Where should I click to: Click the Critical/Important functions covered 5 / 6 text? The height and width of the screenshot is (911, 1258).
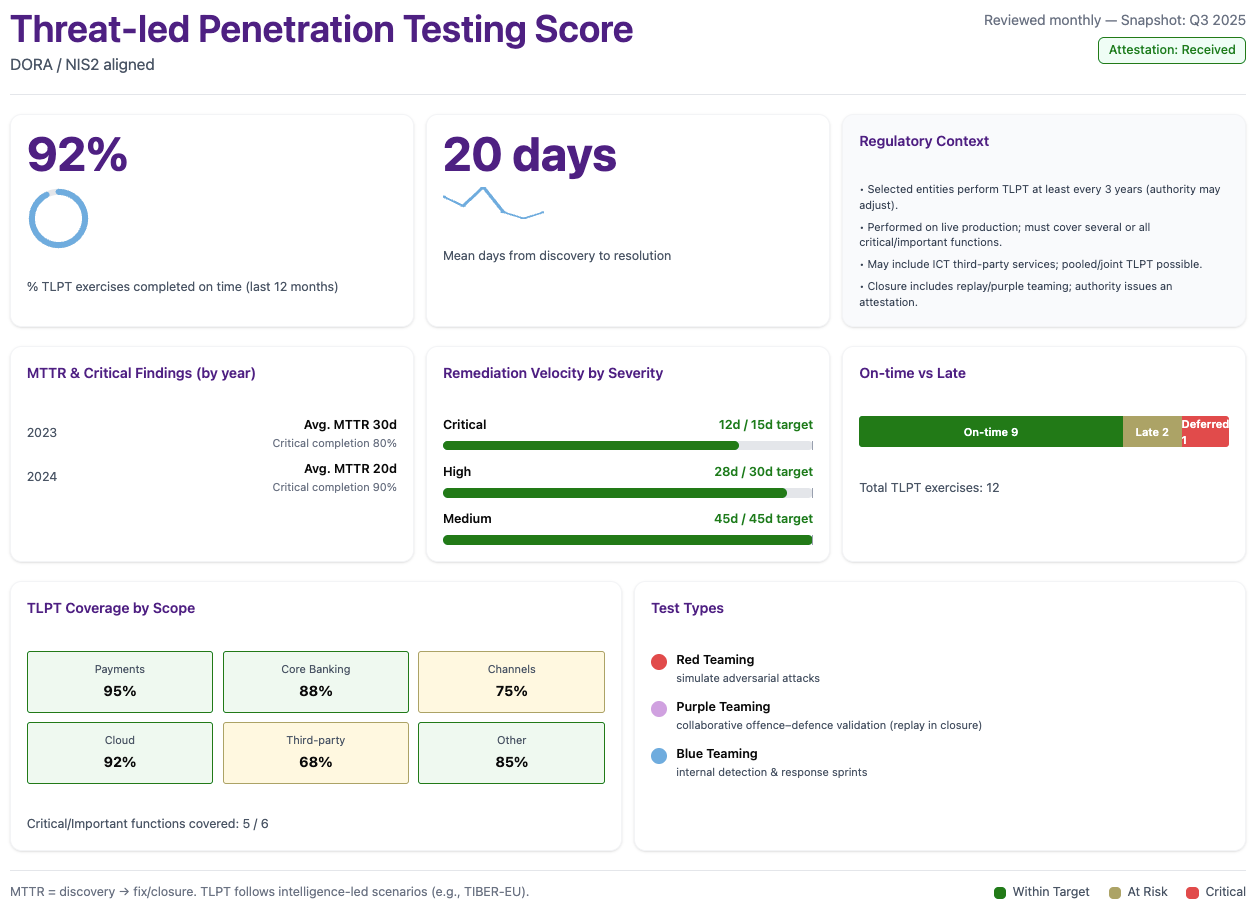[148, 824]
